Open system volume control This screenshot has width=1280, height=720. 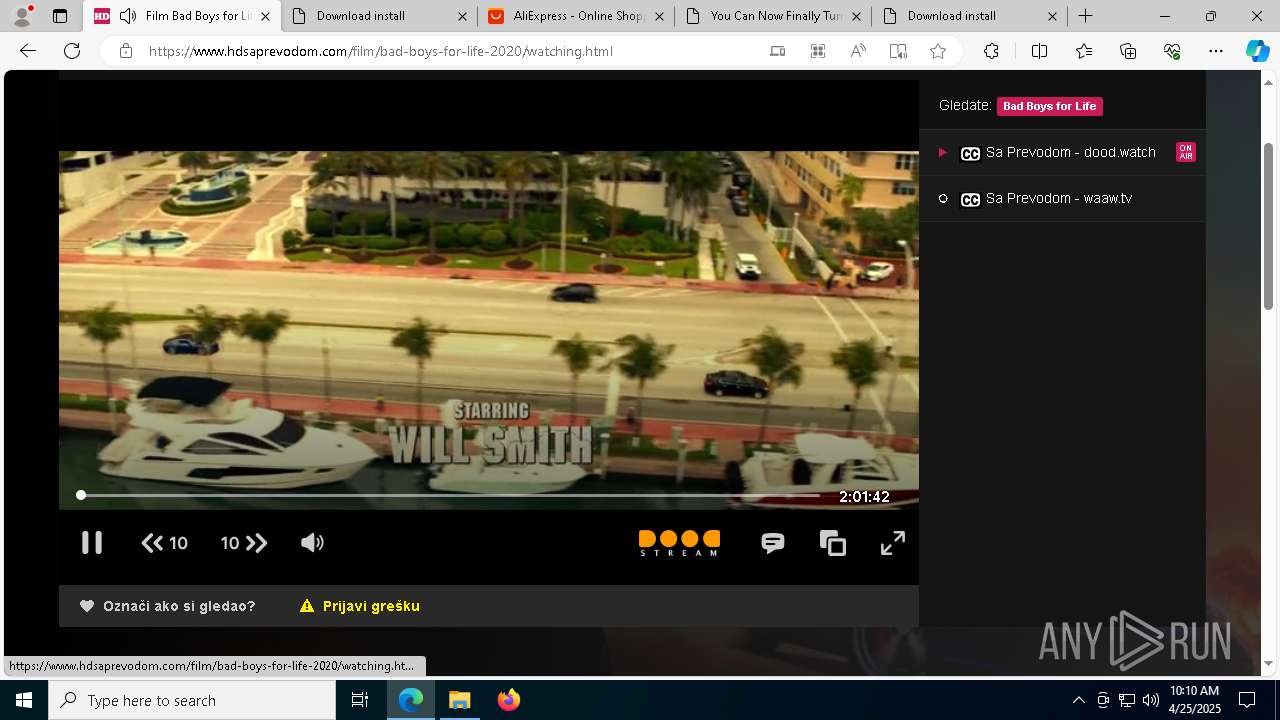point(1150,700)
